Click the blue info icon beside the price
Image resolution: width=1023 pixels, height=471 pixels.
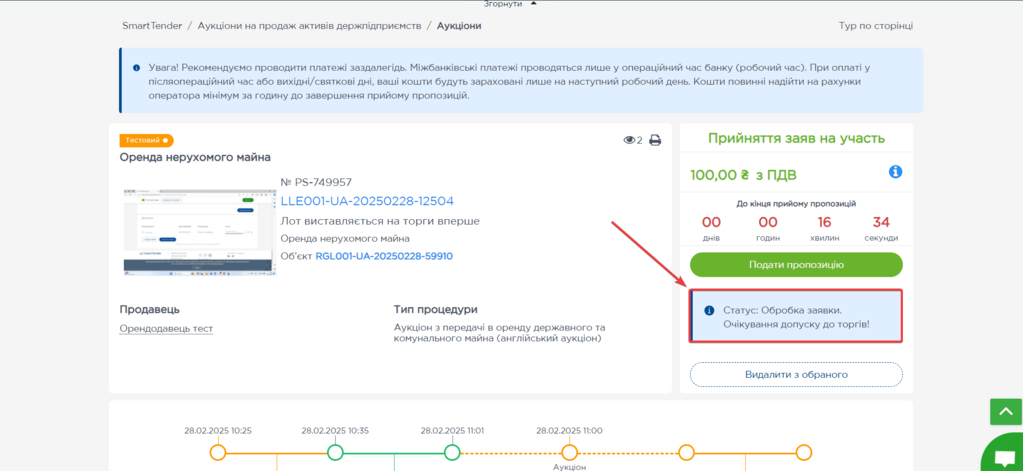coord(895,172)
